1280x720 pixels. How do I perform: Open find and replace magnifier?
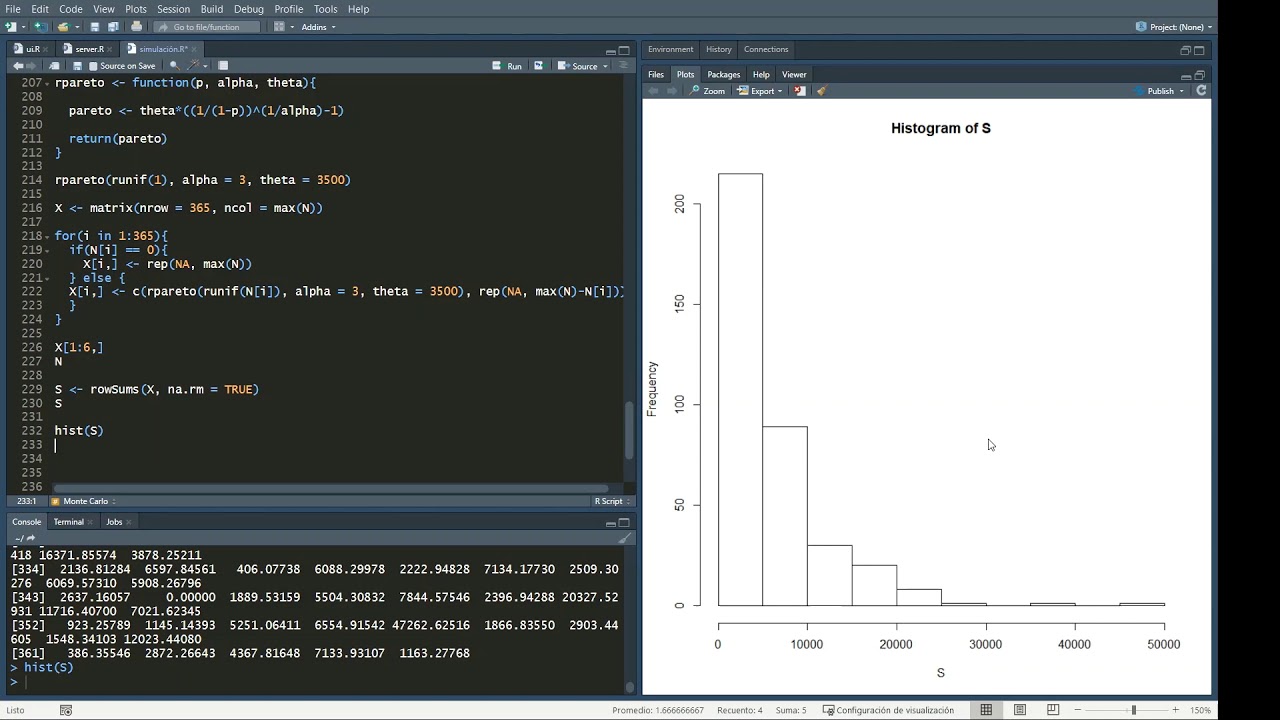point(174,66)
